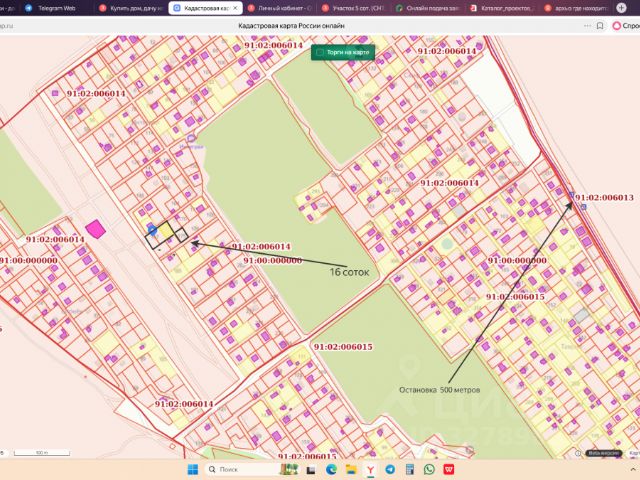Switch to the Telegram Web tab
Viewport: 640px width, 480px height.
click(x=56, y=8)
